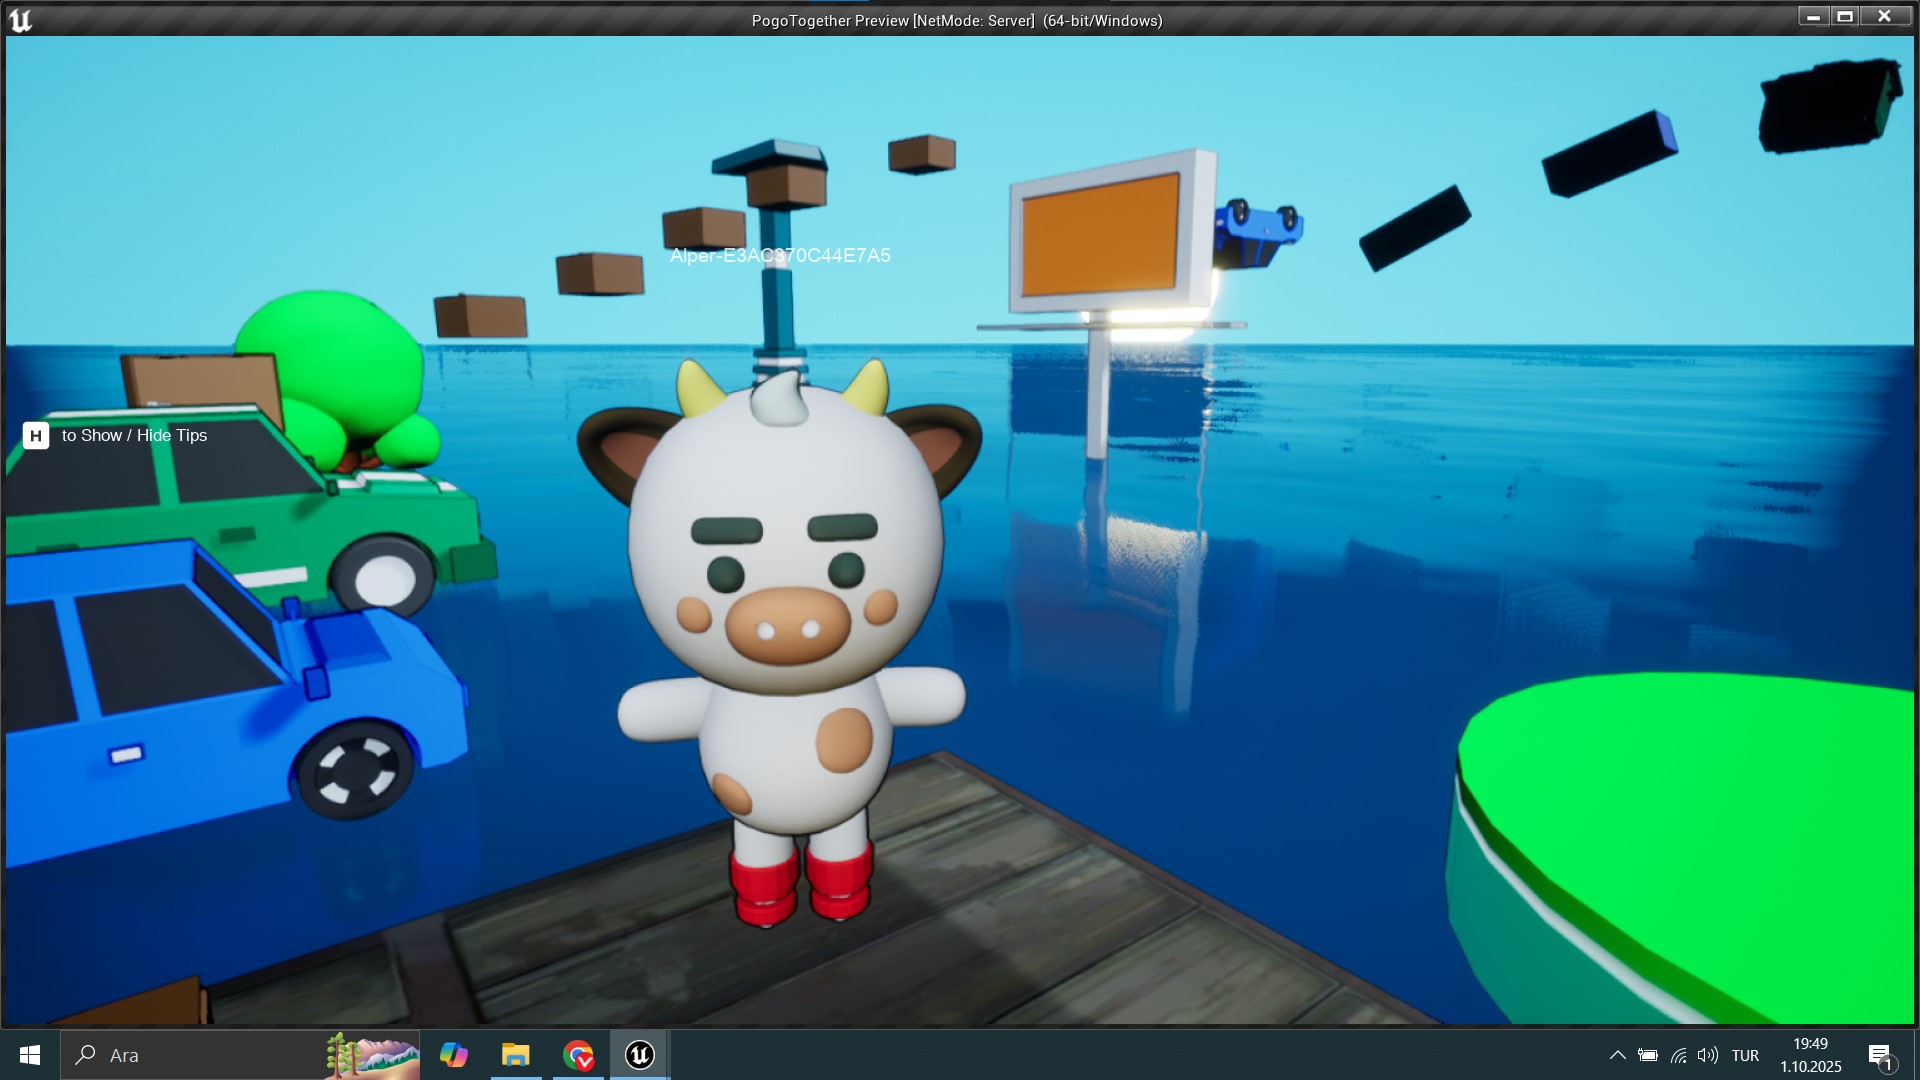1920x1080 pixels.
Task: Open Copilot from the taskbar
Action: 453,1055
